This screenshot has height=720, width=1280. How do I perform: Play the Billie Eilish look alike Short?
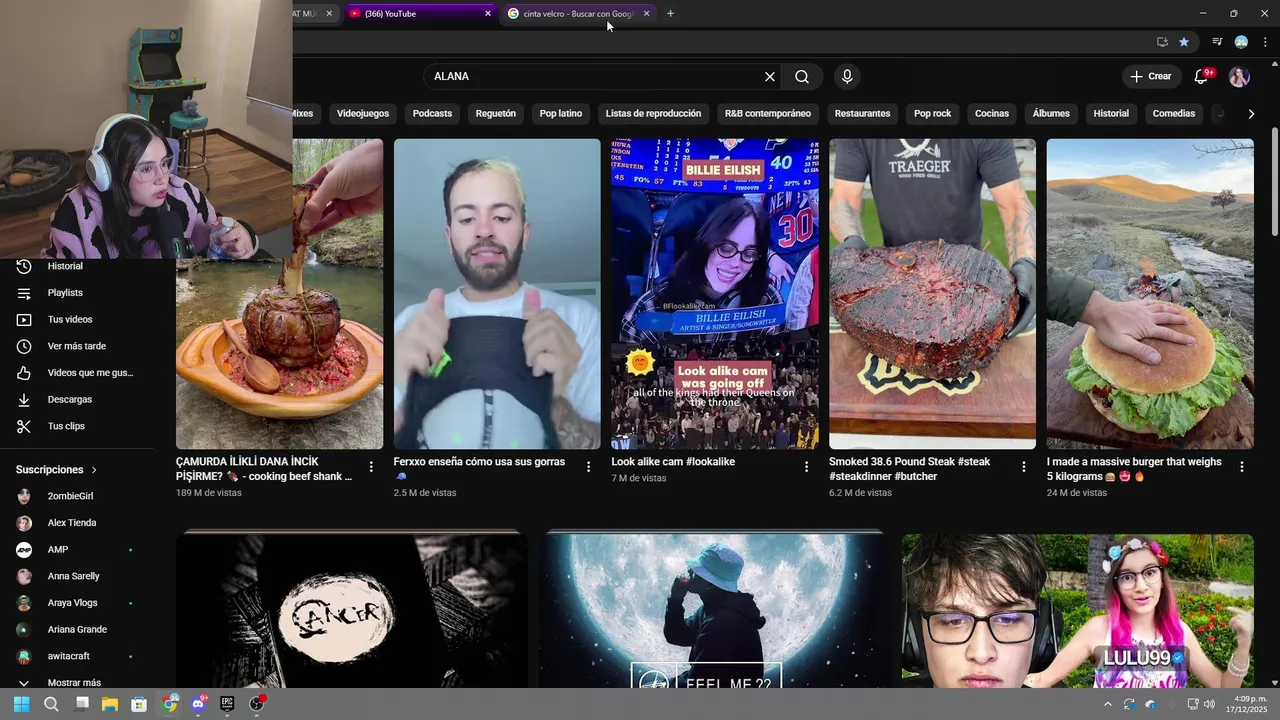pos(715,294)
